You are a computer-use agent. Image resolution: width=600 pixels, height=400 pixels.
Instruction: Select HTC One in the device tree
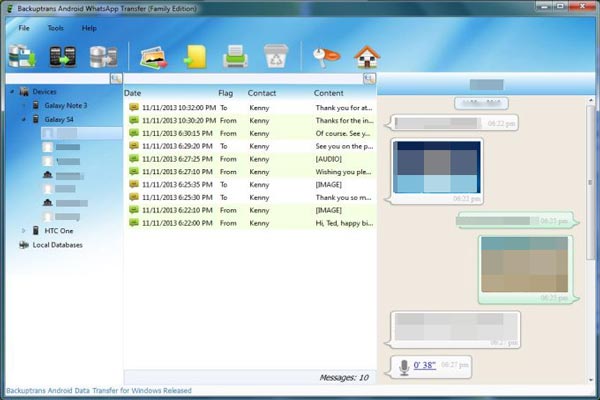click(x=59, y=231)
